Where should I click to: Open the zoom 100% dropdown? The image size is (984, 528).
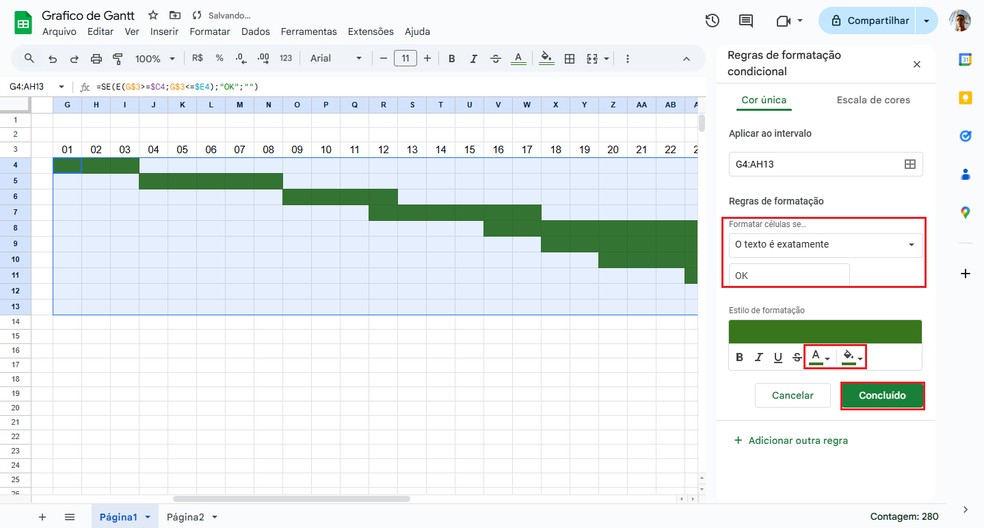154,58
